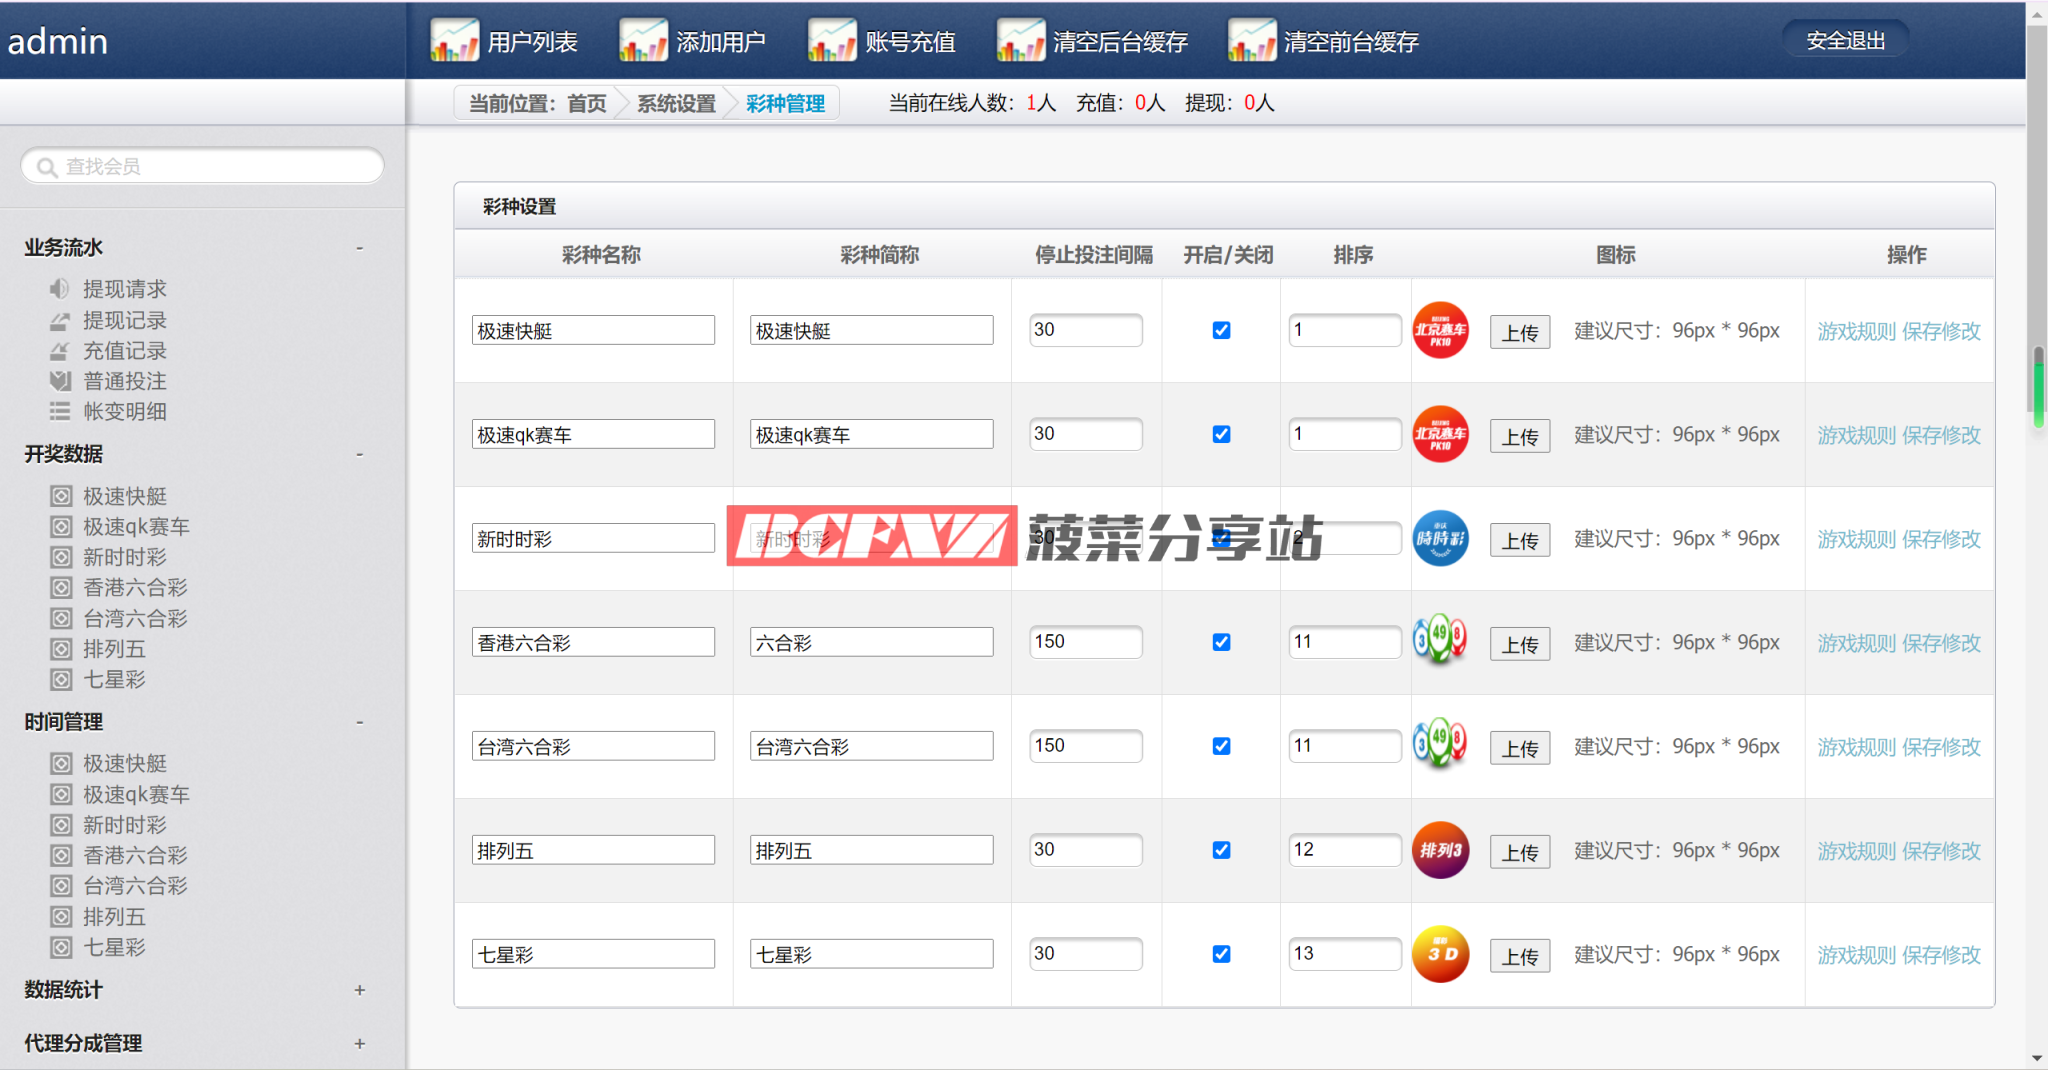The height and width of the screenshot is (1070, 2048).
Task: Click the 用户列表 chart icon
Action: click(454, 41)
